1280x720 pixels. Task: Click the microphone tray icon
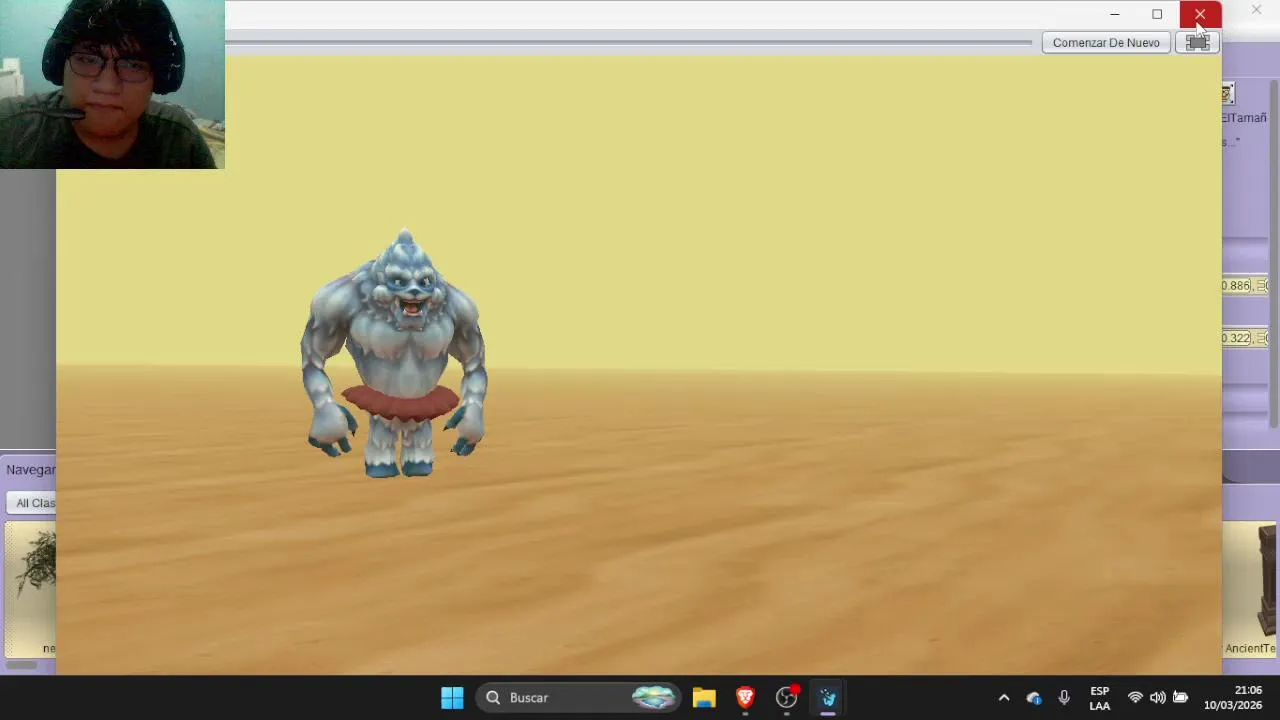pyautogui.click(x=1064, y=698)
